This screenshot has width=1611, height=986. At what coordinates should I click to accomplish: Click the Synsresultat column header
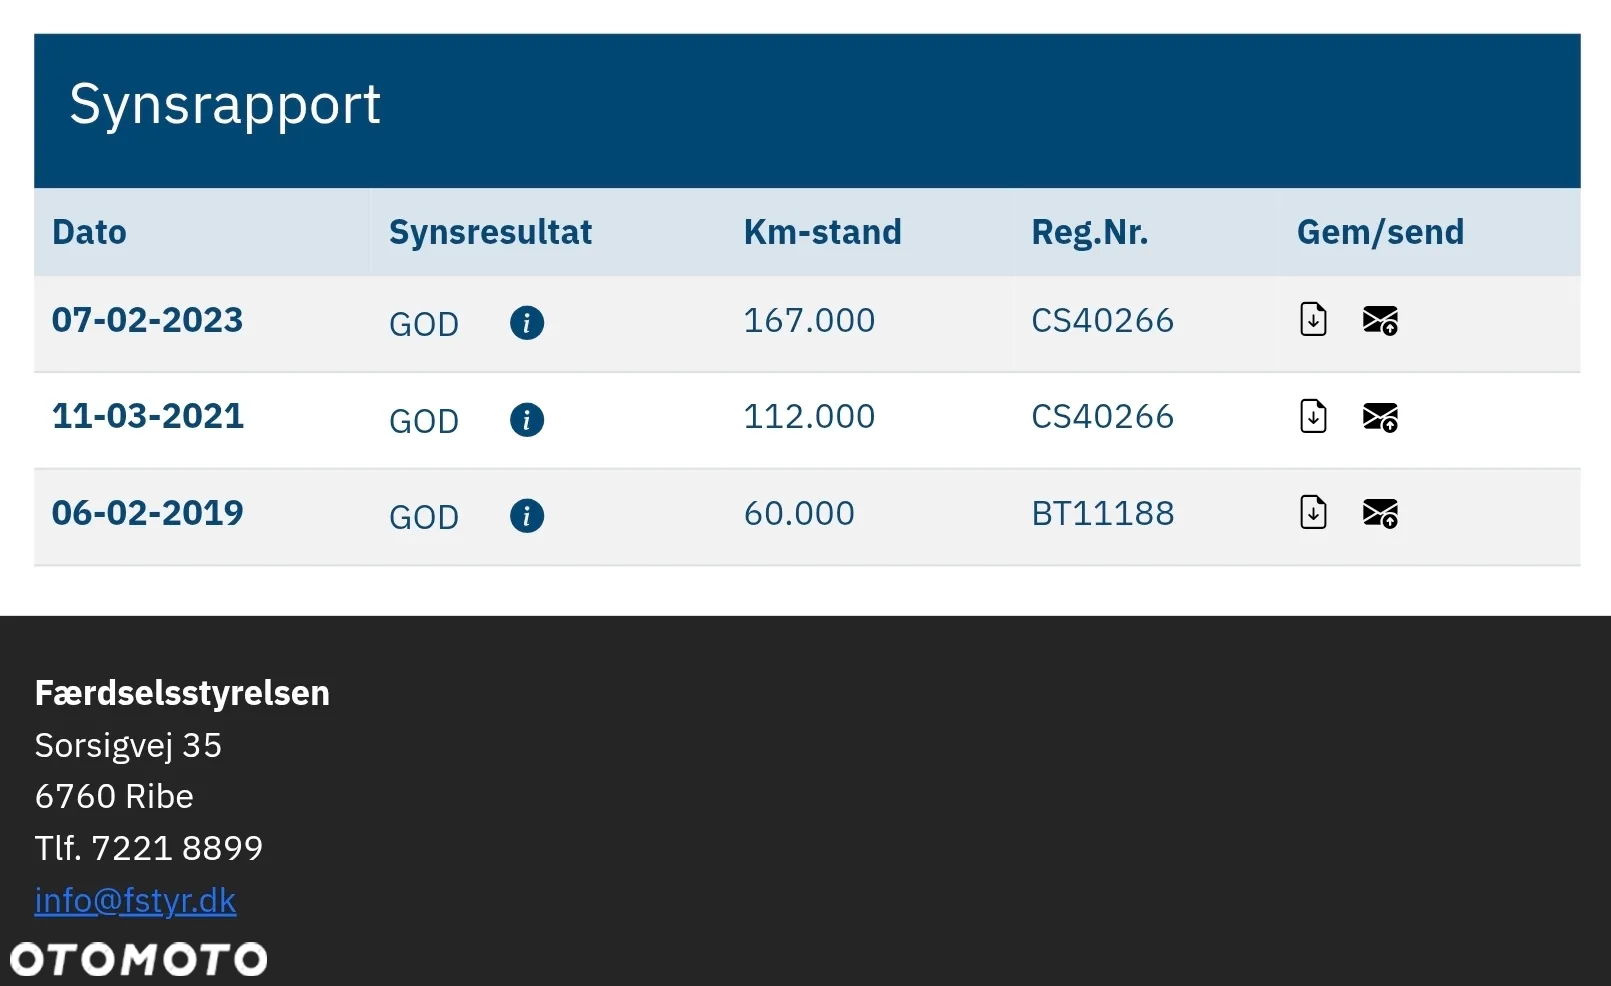tap(490, 232)
